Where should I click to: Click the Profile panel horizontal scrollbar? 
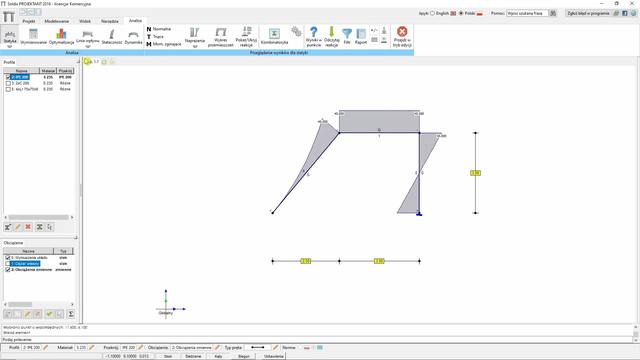39,217
